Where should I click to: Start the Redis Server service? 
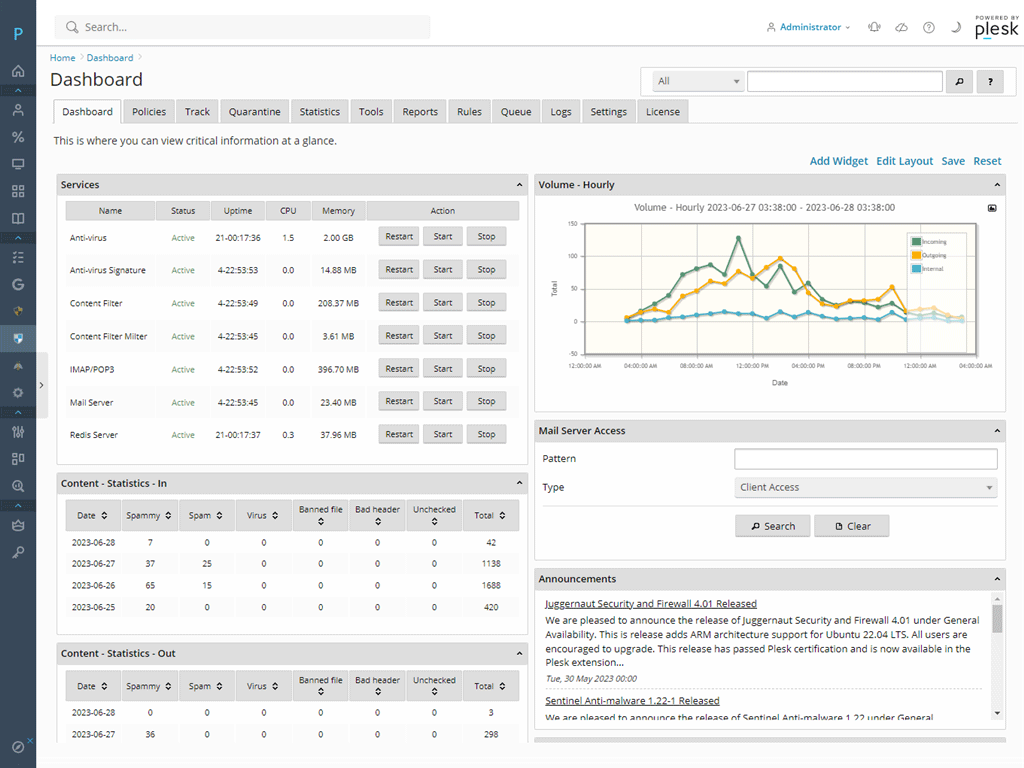point(443,434)
